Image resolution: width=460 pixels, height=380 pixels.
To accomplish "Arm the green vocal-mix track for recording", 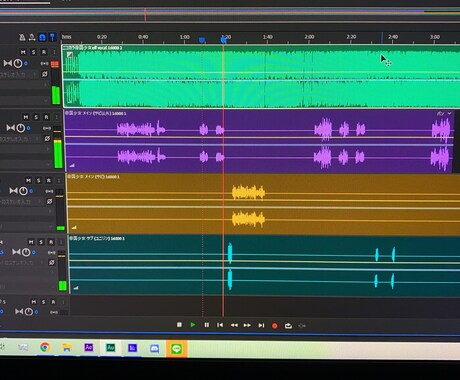I will pos(44,52).
